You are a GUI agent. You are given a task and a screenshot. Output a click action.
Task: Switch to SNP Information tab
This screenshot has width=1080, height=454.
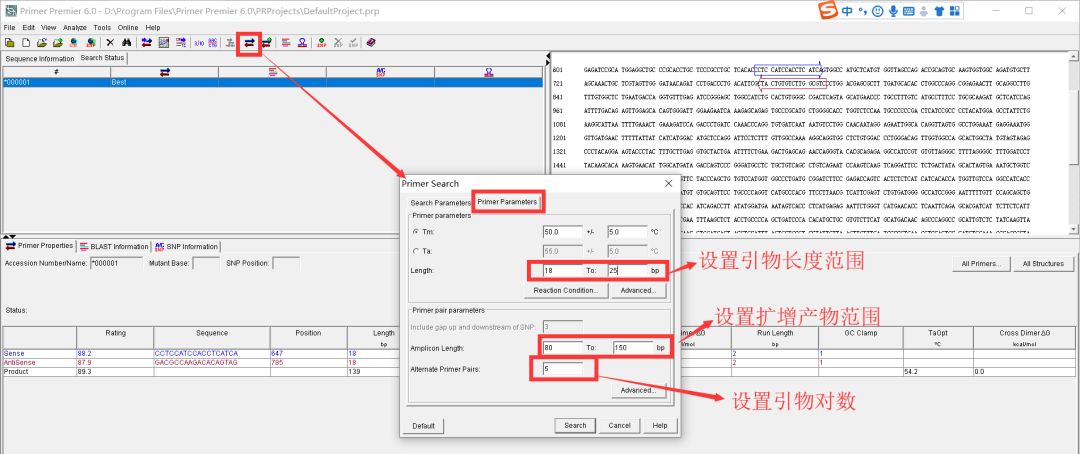pyautogui.click(x=186, y=247)
